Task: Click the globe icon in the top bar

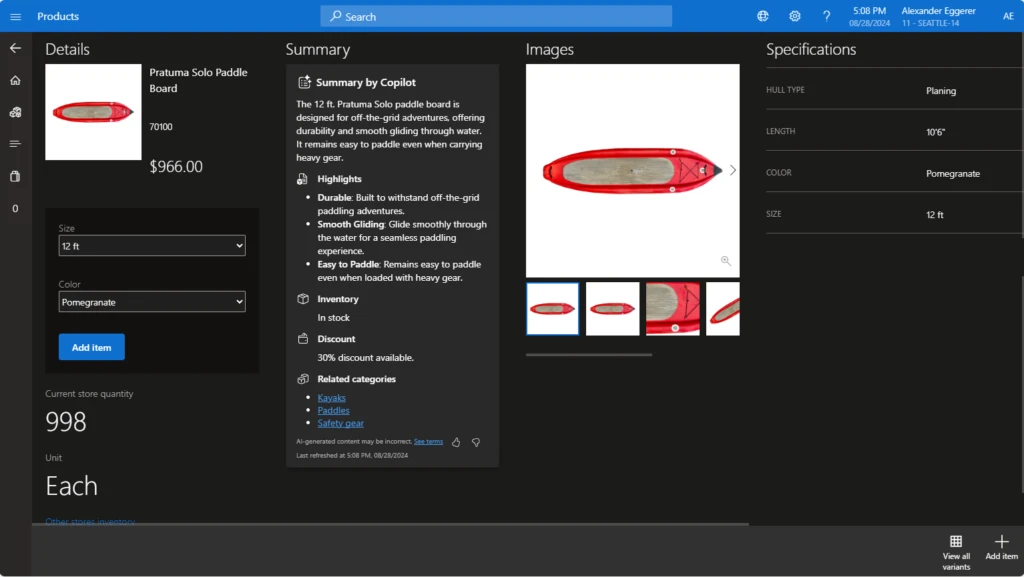Action: [x=762, y=16]
